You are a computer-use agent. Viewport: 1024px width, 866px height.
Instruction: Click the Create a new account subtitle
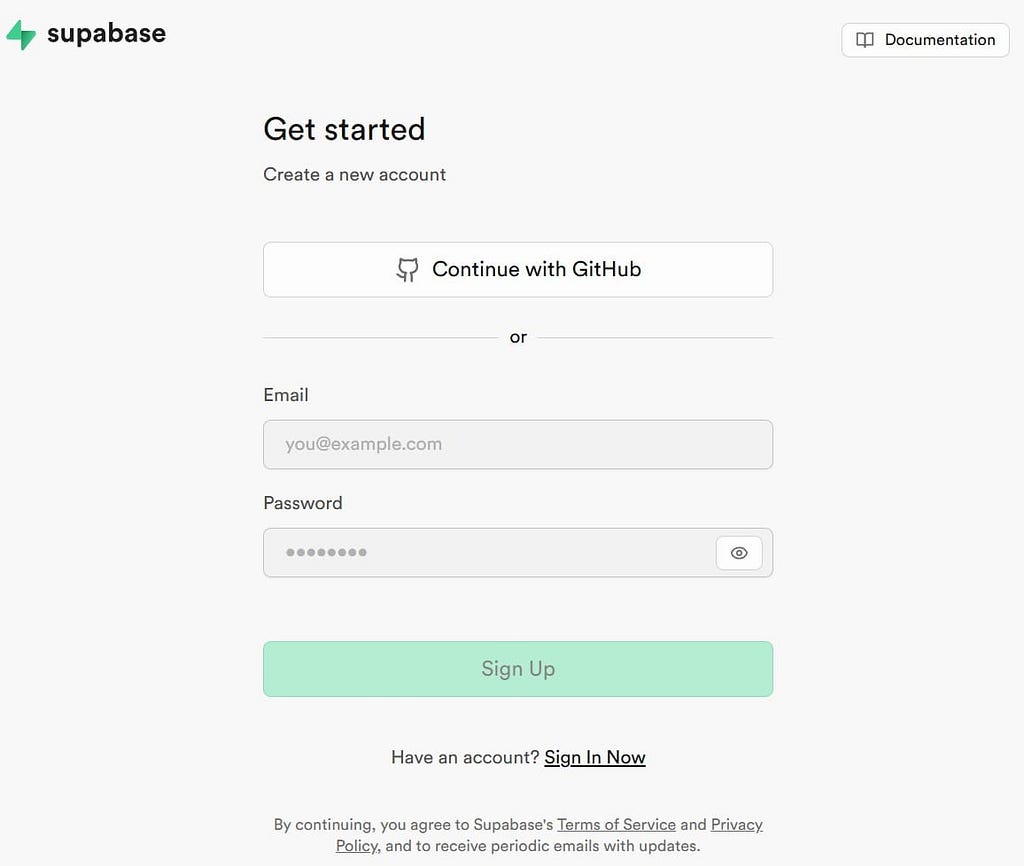(355, 174)
